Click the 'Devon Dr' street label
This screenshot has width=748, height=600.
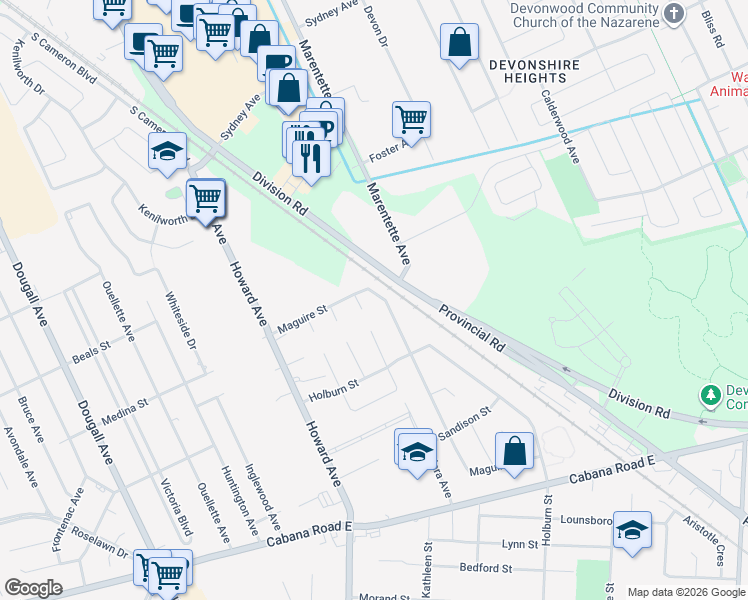[x=376, y=27]
